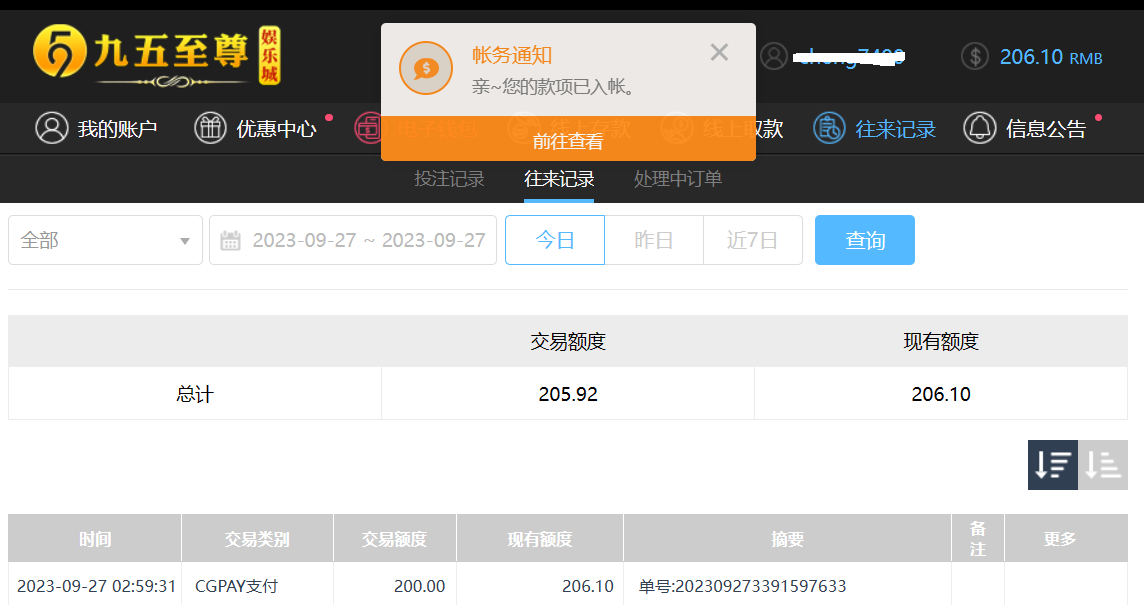Sort records descending with dark sort icon
This screenshot has height=605, width=1144.
coord(1053,465)
